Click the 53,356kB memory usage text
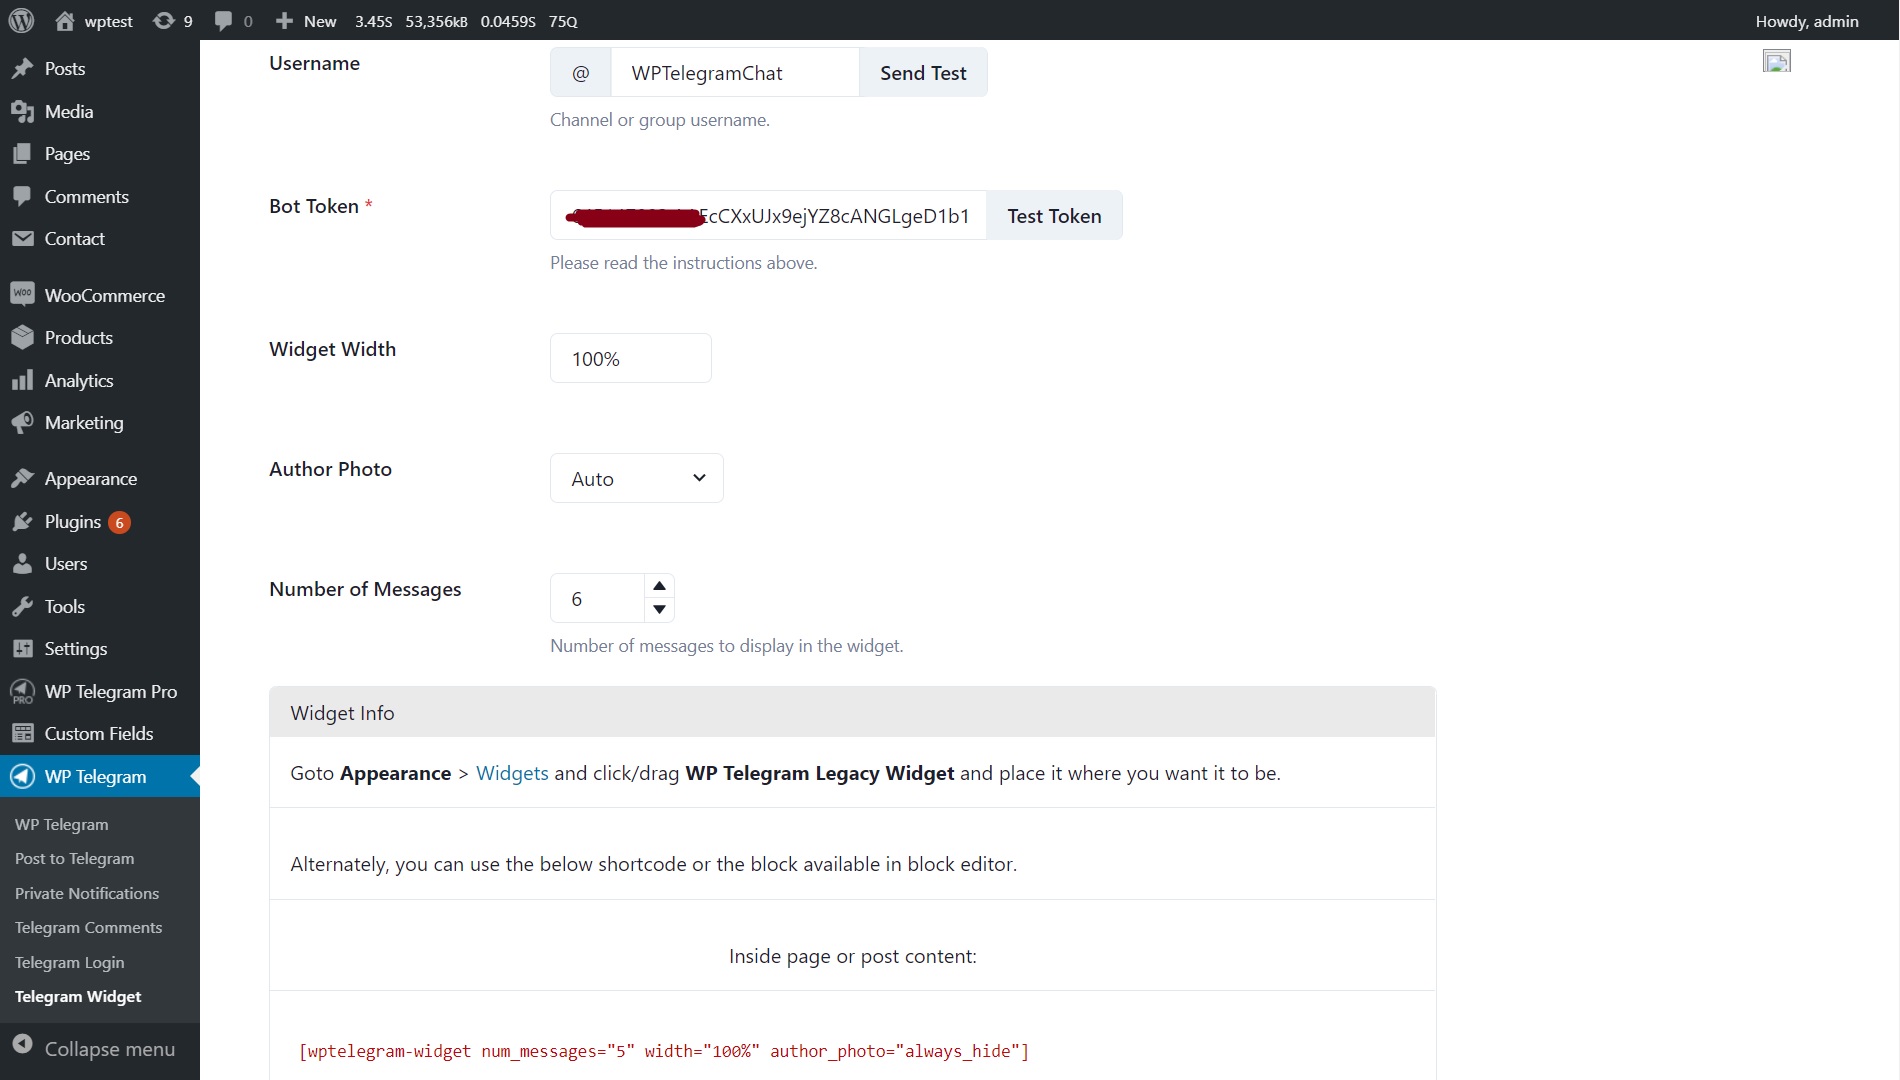Viewport: 1900px width, 1080px height. (436, 21)
